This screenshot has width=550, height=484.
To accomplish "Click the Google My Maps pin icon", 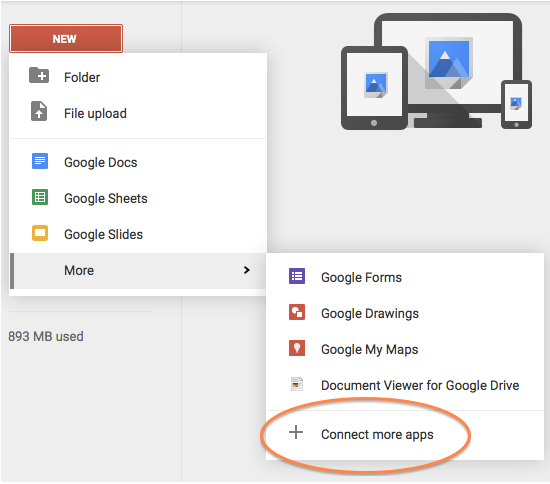I will pyautogui.click(x=297, y=348).
